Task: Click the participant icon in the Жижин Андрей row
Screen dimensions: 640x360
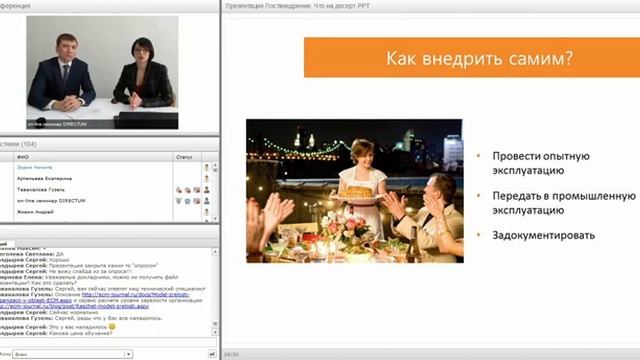Action: [x=207, y=212]
